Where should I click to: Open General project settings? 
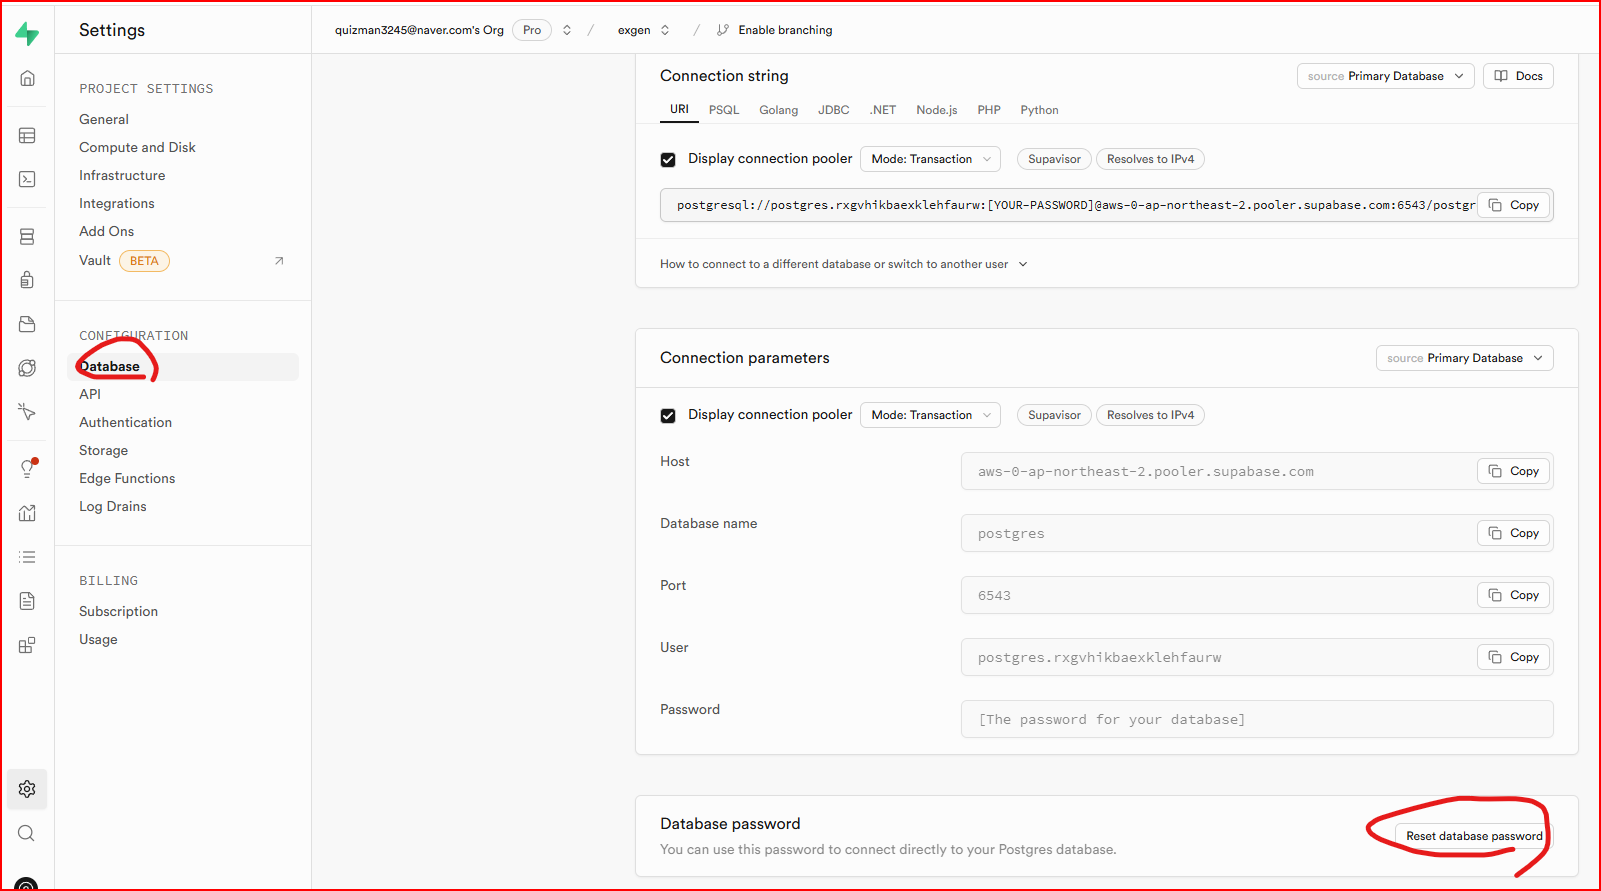tap(104, 119)
